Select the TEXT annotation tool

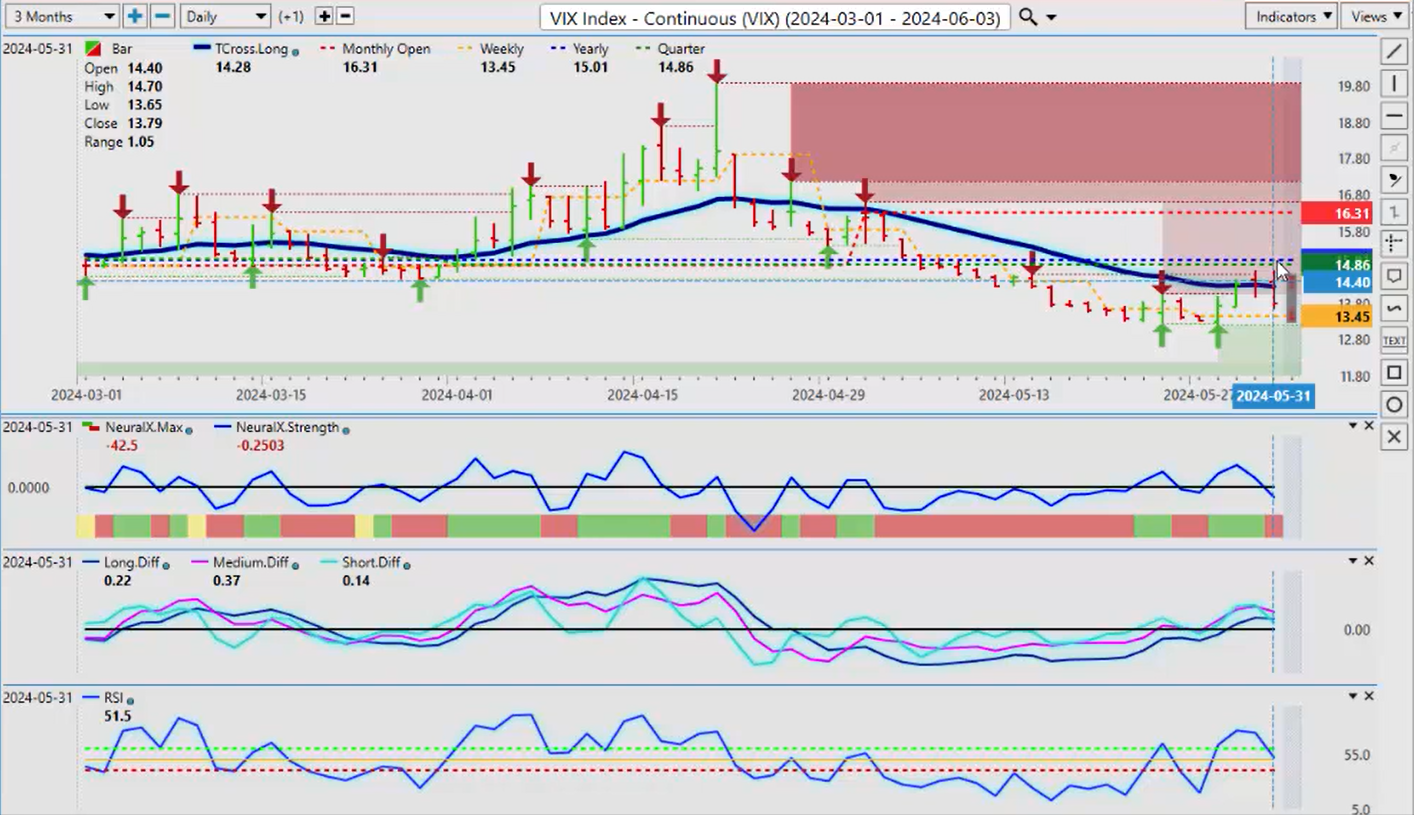point(1394,341)
